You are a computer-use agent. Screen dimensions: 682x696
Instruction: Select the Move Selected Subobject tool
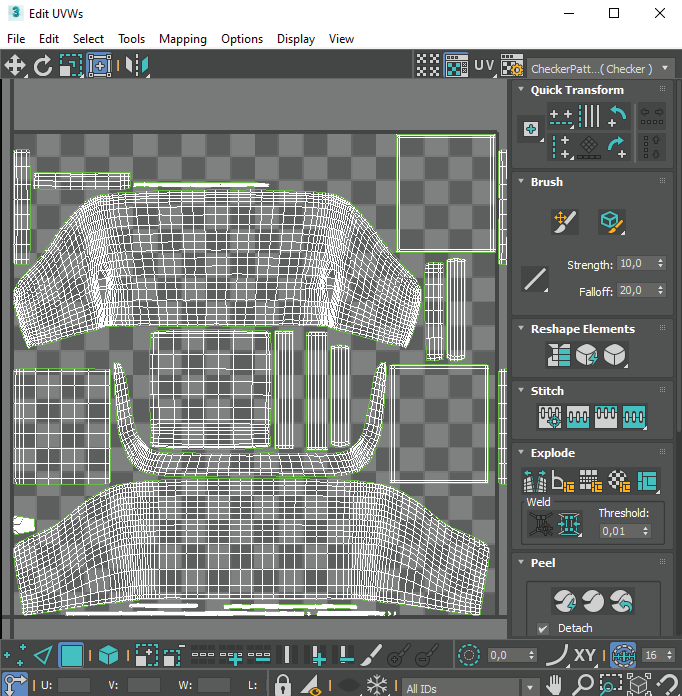pos(15,66)
